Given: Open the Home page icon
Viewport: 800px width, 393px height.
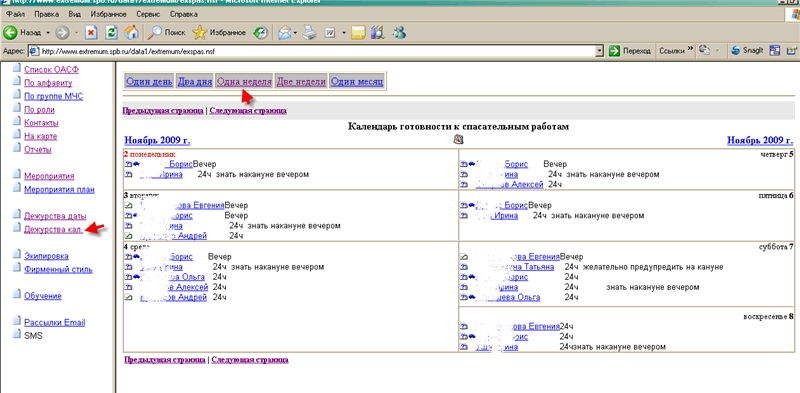Looking at the screenshot, I should pyautogui.click(x=132, y=32).
